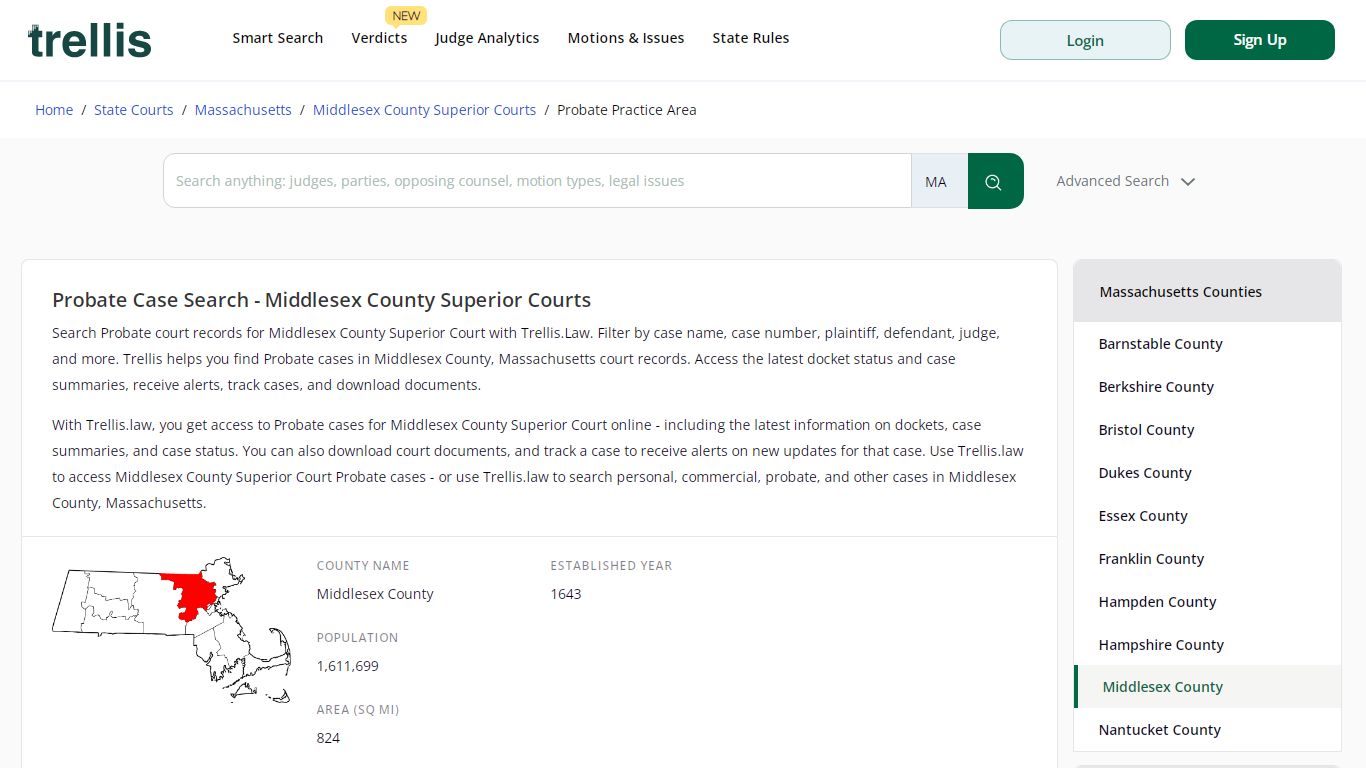
Task: Expand the Advanced Search chevron
Action: [x=1187, y=181]
